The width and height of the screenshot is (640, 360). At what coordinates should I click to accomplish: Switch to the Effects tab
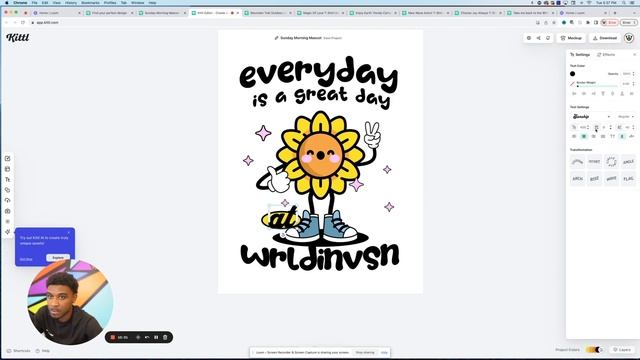click(x=606, y=55)
